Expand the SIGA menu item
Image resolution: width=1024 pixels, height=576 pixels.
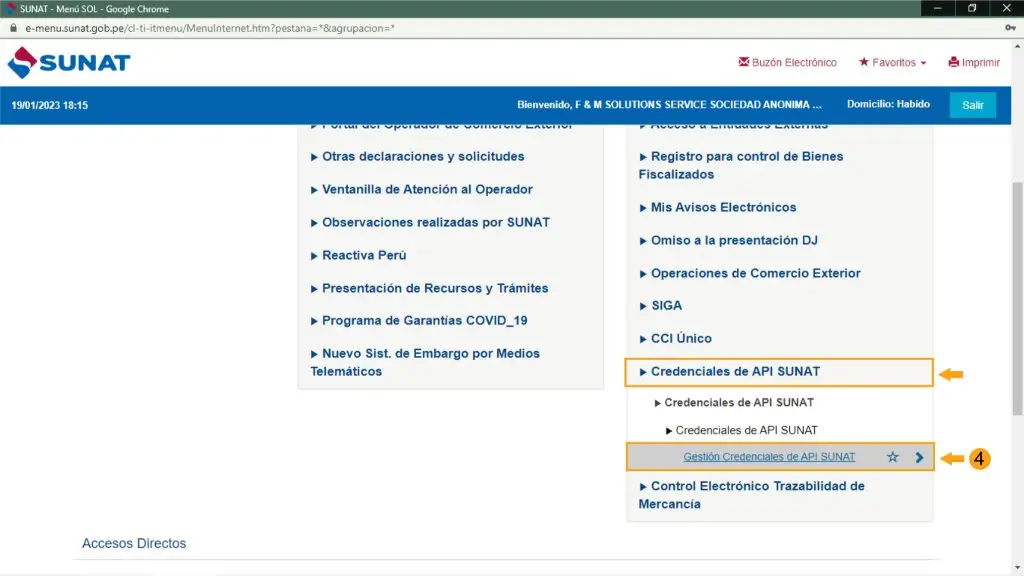660,306
